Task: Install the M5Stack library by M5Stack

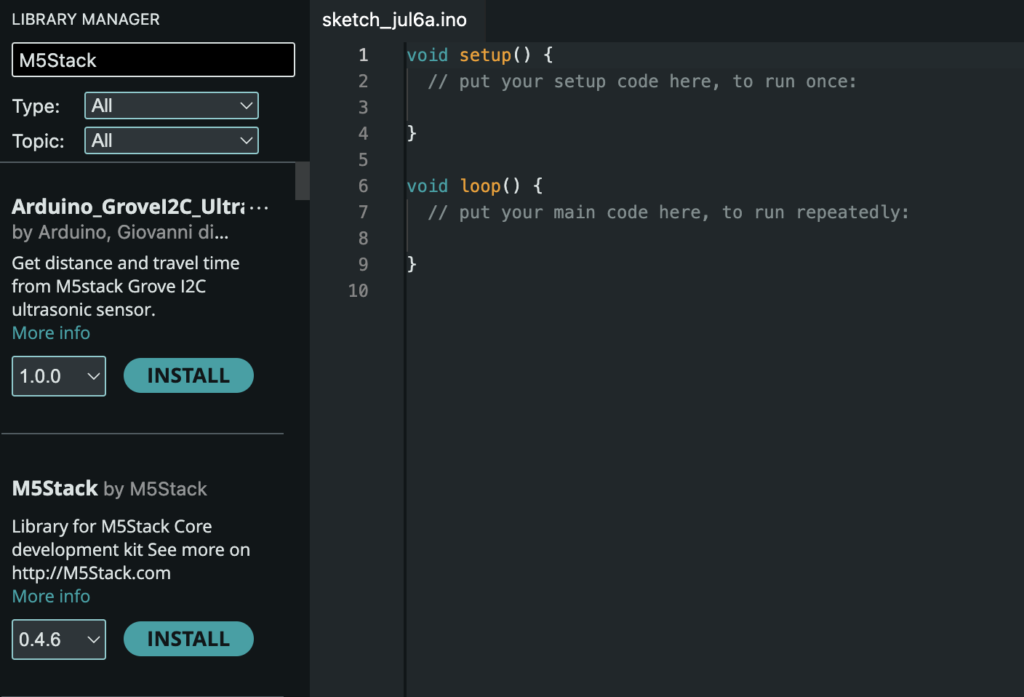Action: point(188,639)
